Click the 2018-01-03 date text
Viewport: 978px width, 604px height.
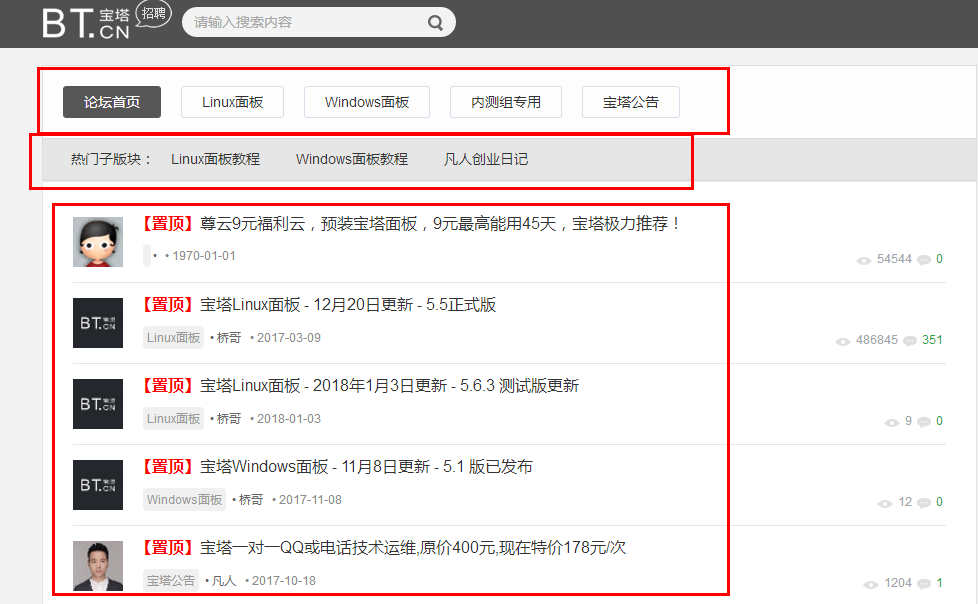point(289,419)
